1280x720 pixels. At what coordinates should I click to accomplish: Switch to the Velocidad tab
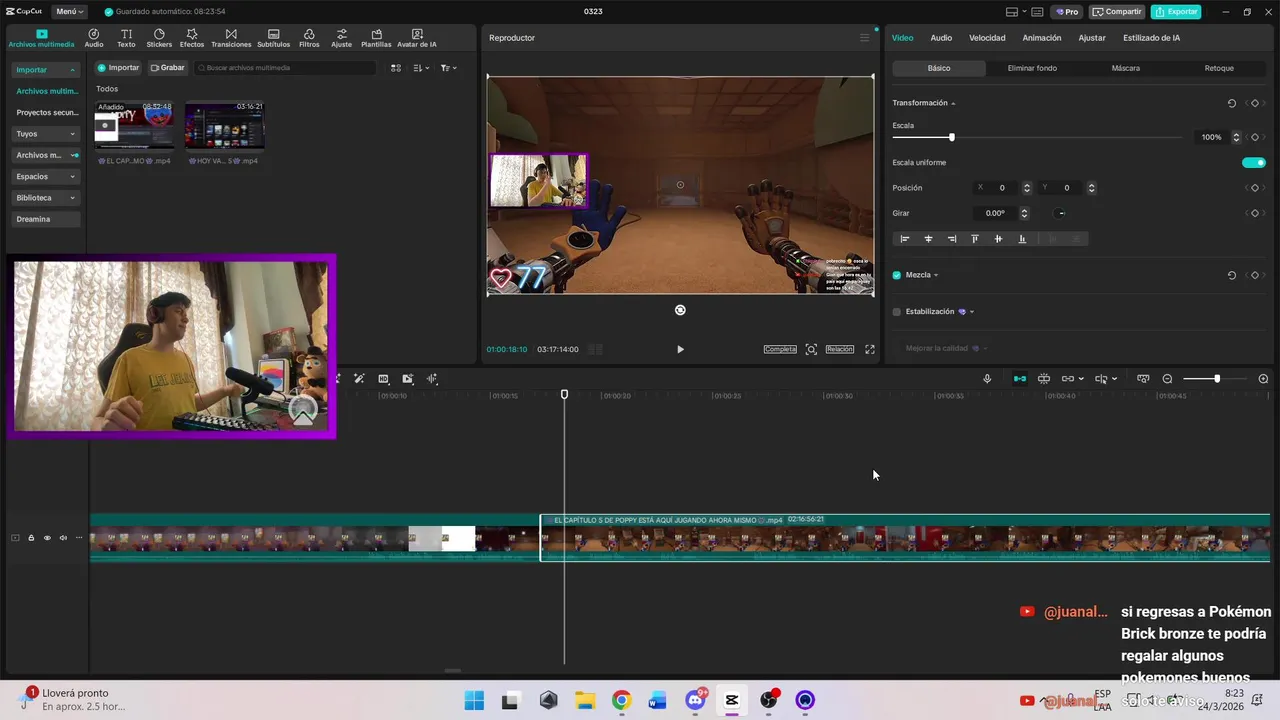pyautogui.click(x=987, y=38)
